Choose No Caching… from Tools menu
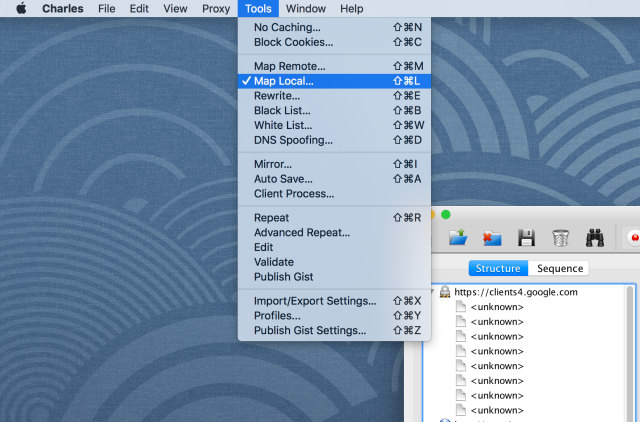This screenshot has width=640, height=422. coord(334,27)
